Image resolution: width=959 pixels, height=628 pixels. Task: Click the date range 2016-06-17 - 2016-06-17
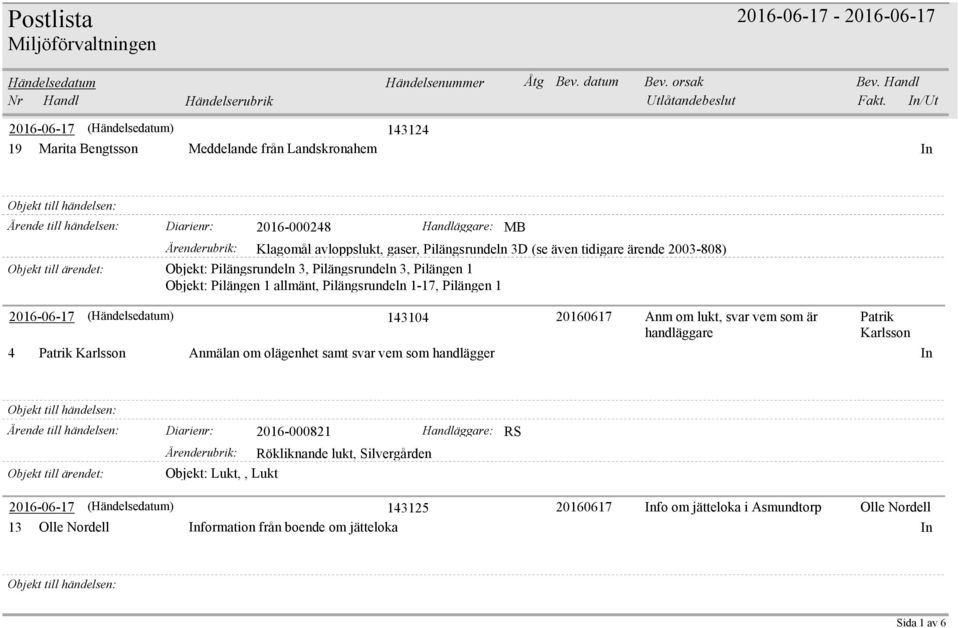(835, 16)
